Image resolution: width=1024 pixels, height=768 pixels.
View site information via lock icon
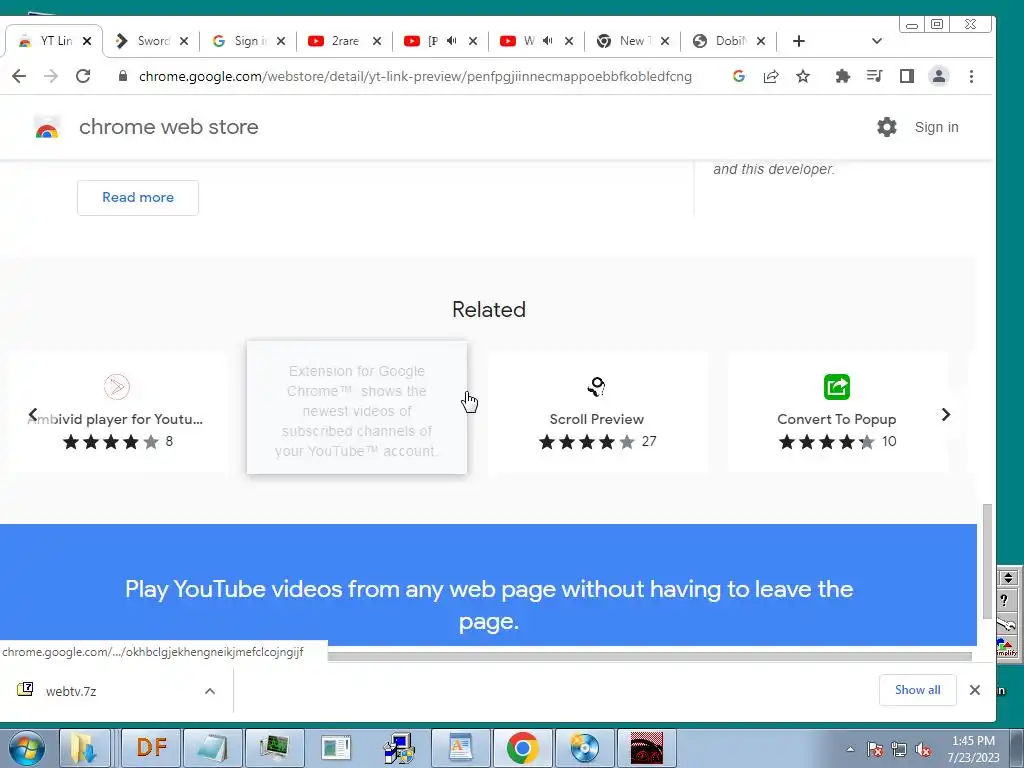point(122,76)
